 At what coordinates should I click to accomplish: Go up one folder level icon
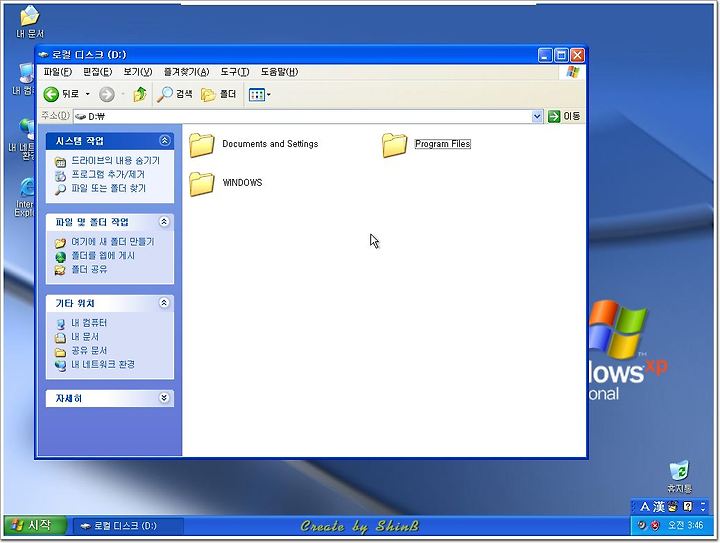pos(140,94)
